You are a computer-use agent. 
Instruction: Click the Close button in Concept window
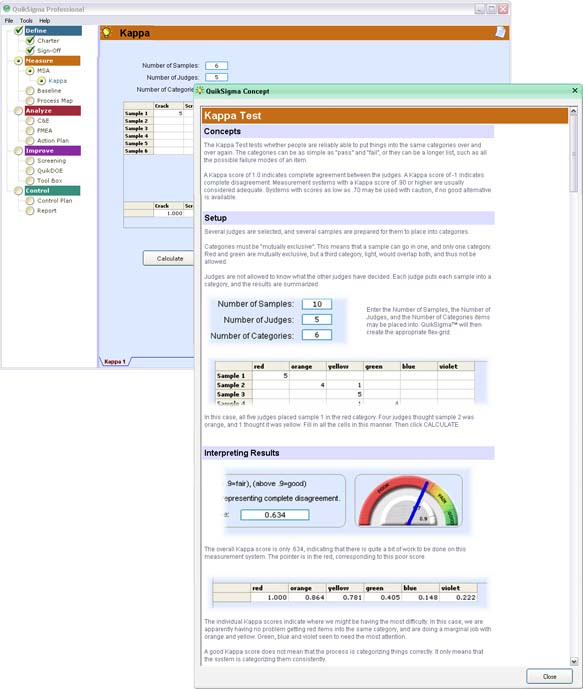[549, 676]
